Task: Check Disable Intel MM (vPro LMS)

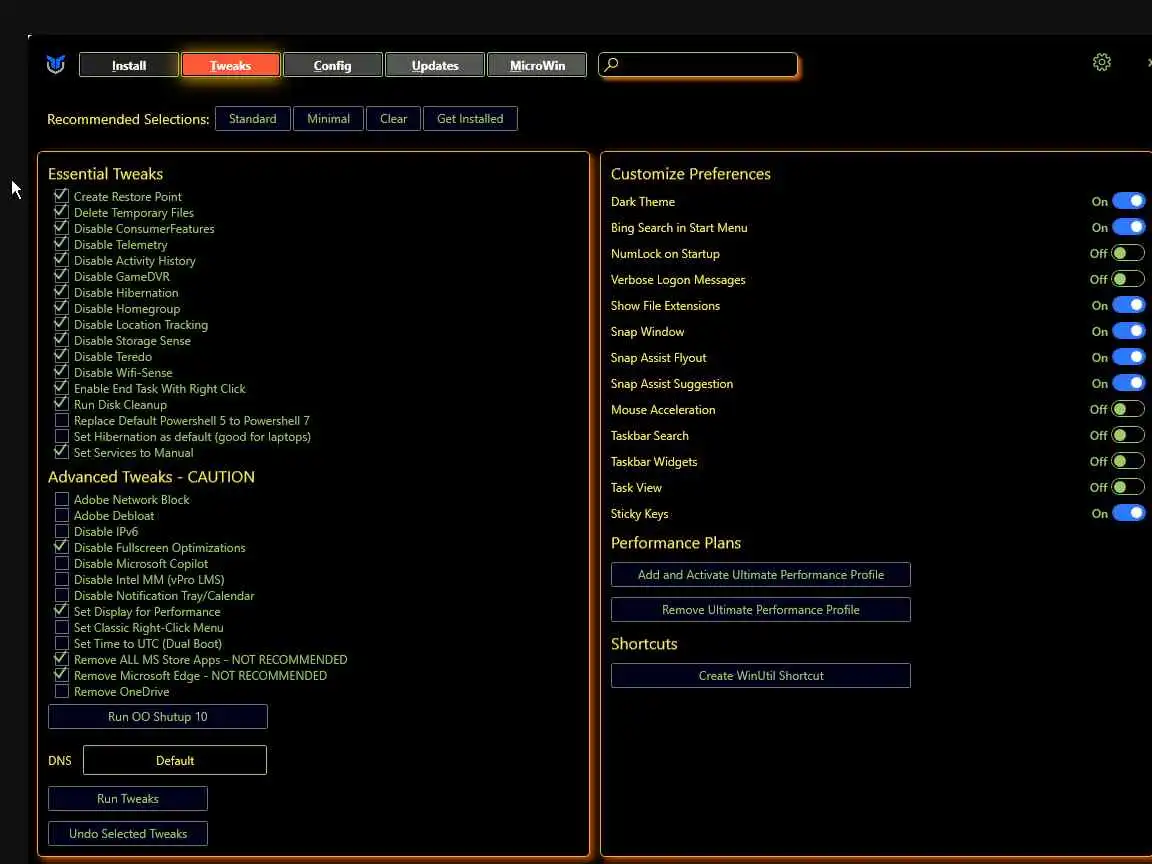Action: pyautogui.click(x=62, y=580)
